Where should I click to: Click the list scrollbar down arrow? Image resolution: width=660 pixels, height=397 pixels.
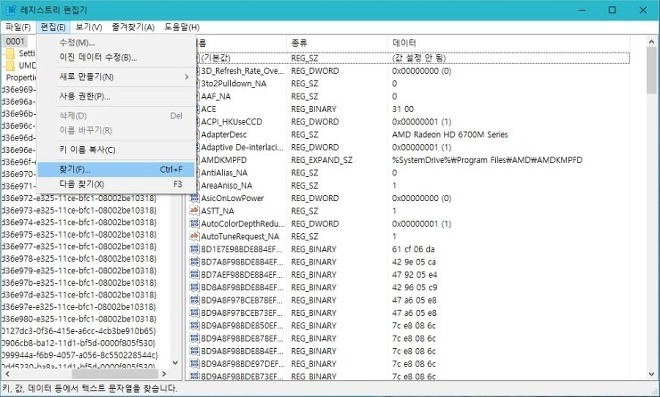click(x=652, y=374)
